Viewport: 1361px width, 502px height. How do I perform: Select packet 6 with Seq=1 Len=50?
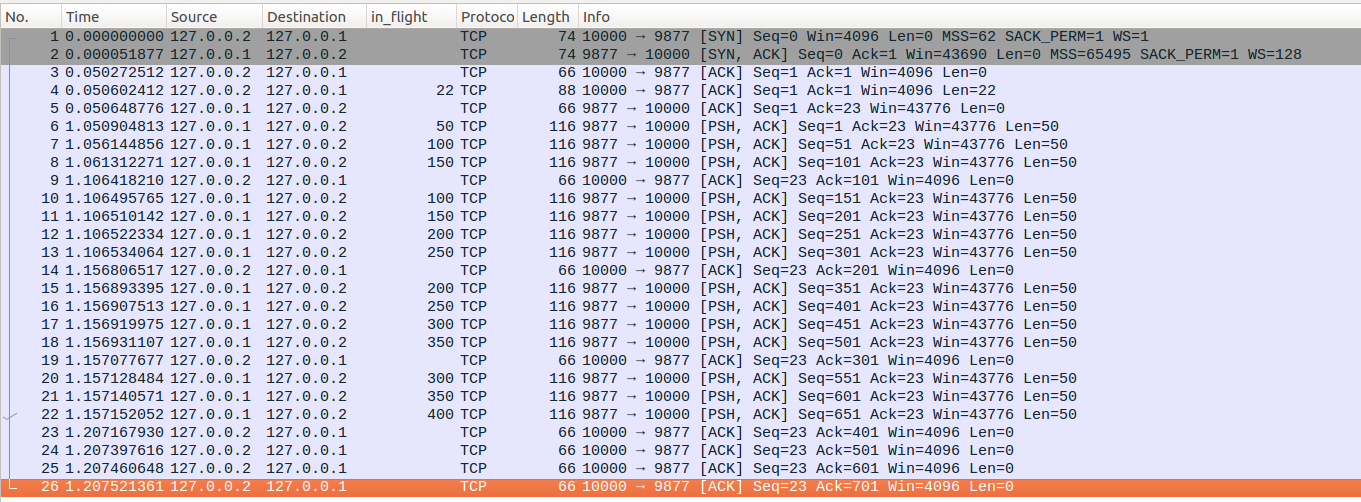click(x=680, y=127)
